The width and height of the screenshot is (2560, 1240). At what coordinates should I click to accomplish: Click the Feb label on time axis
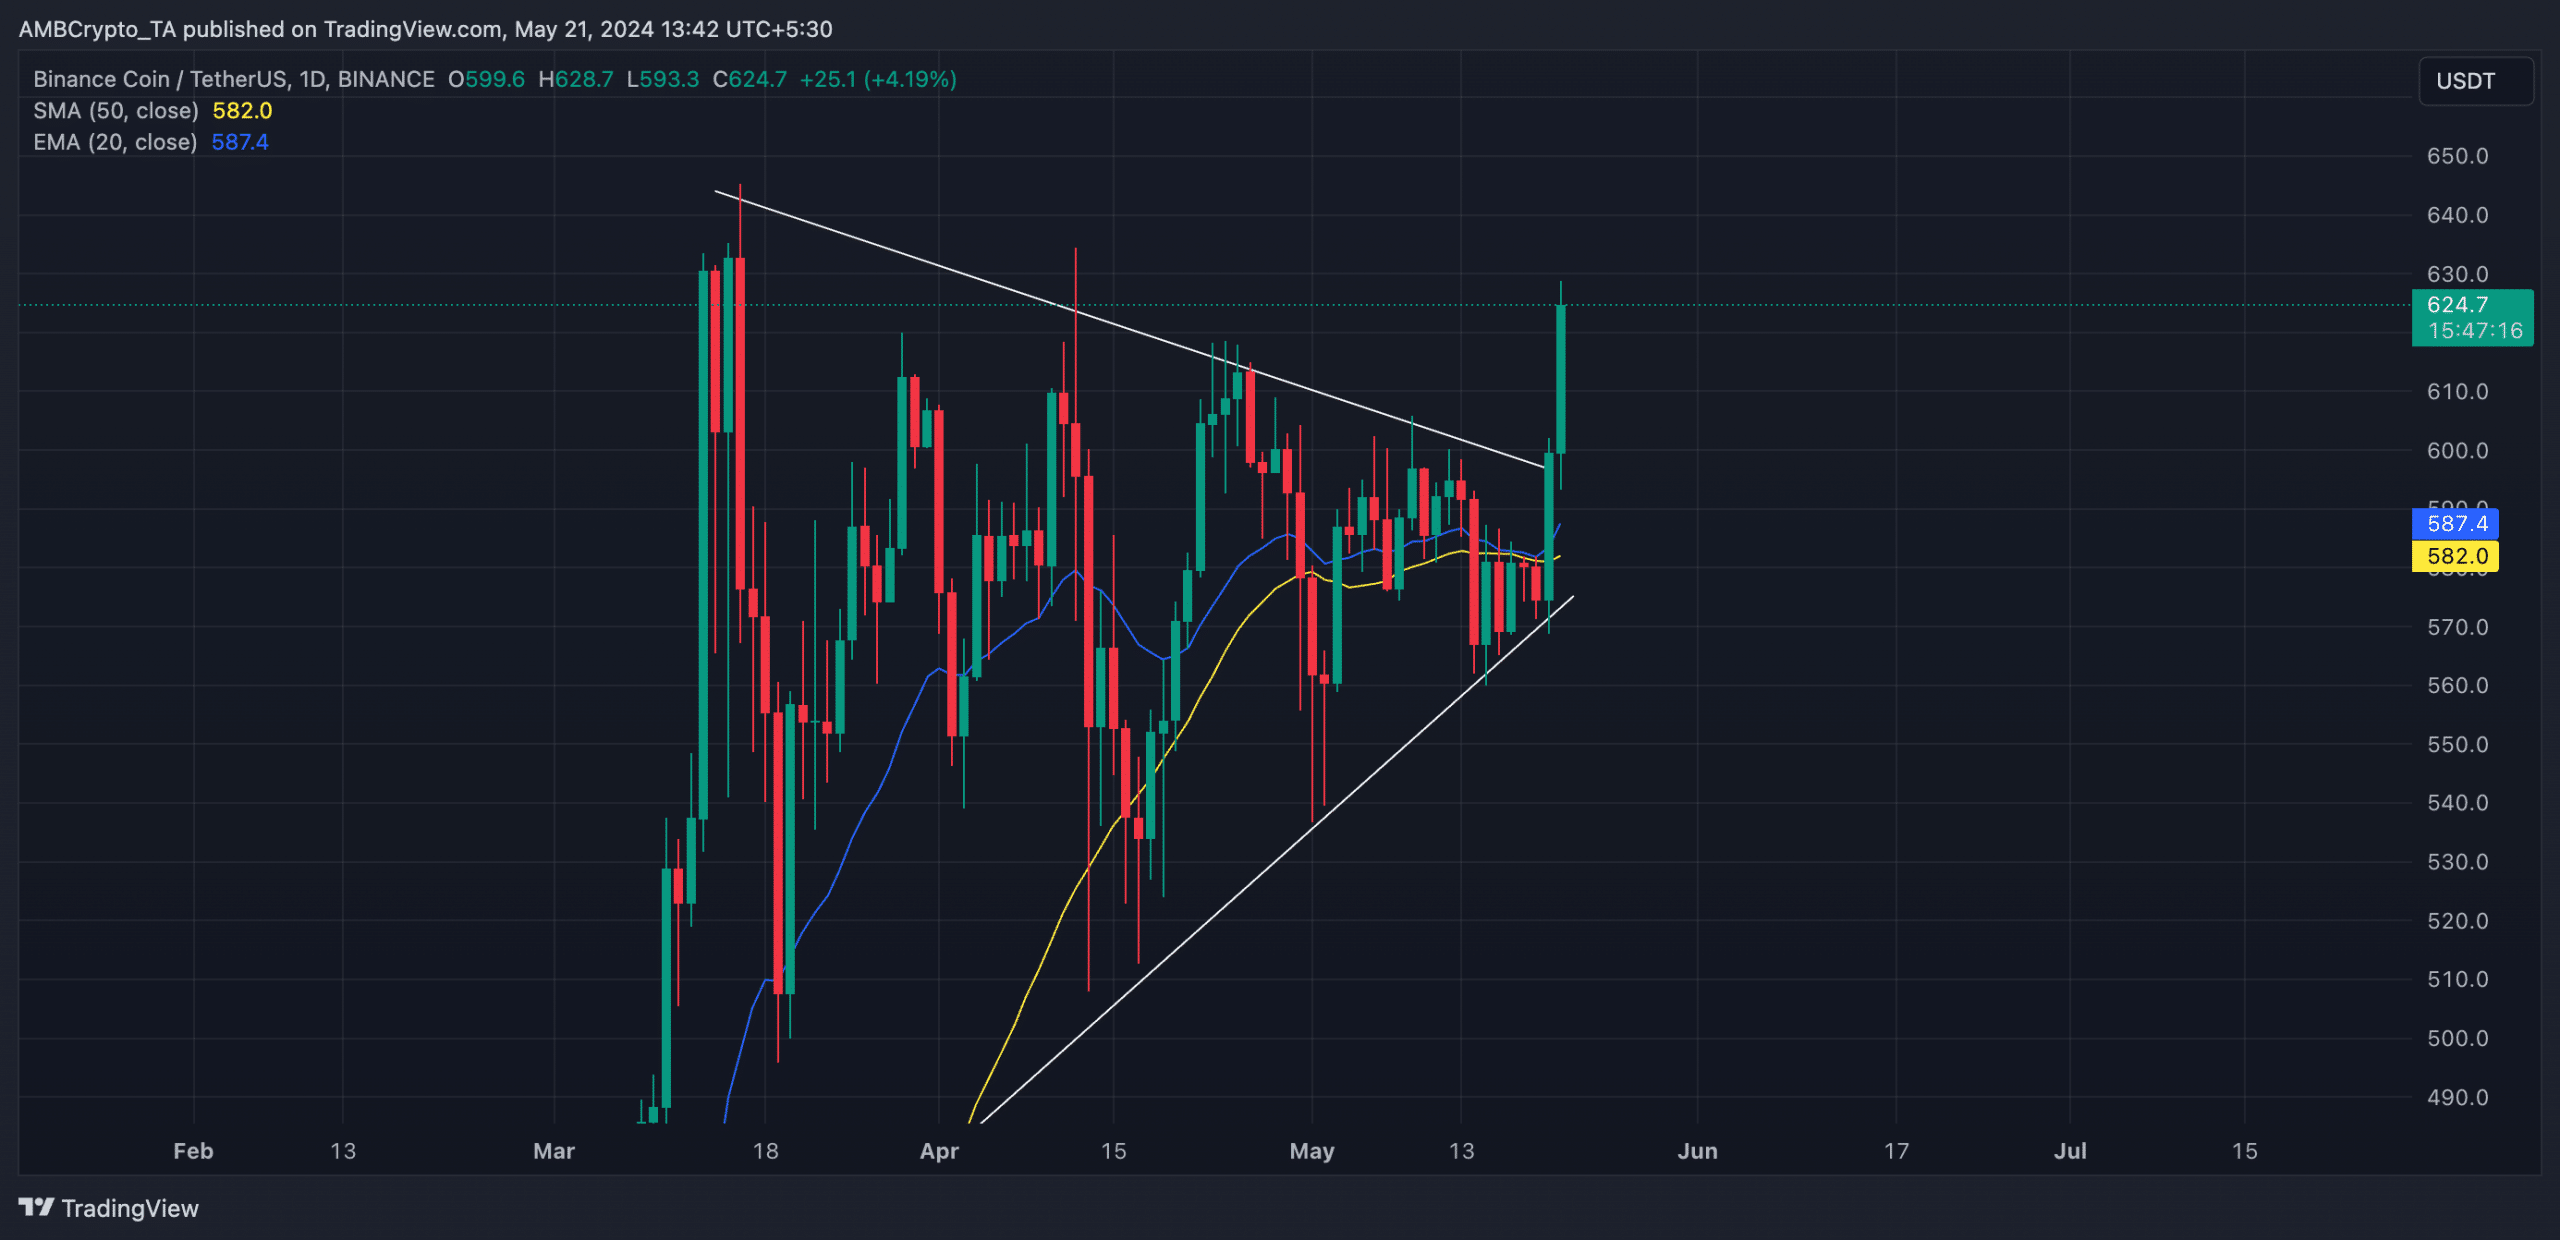tap(193, 1151)
